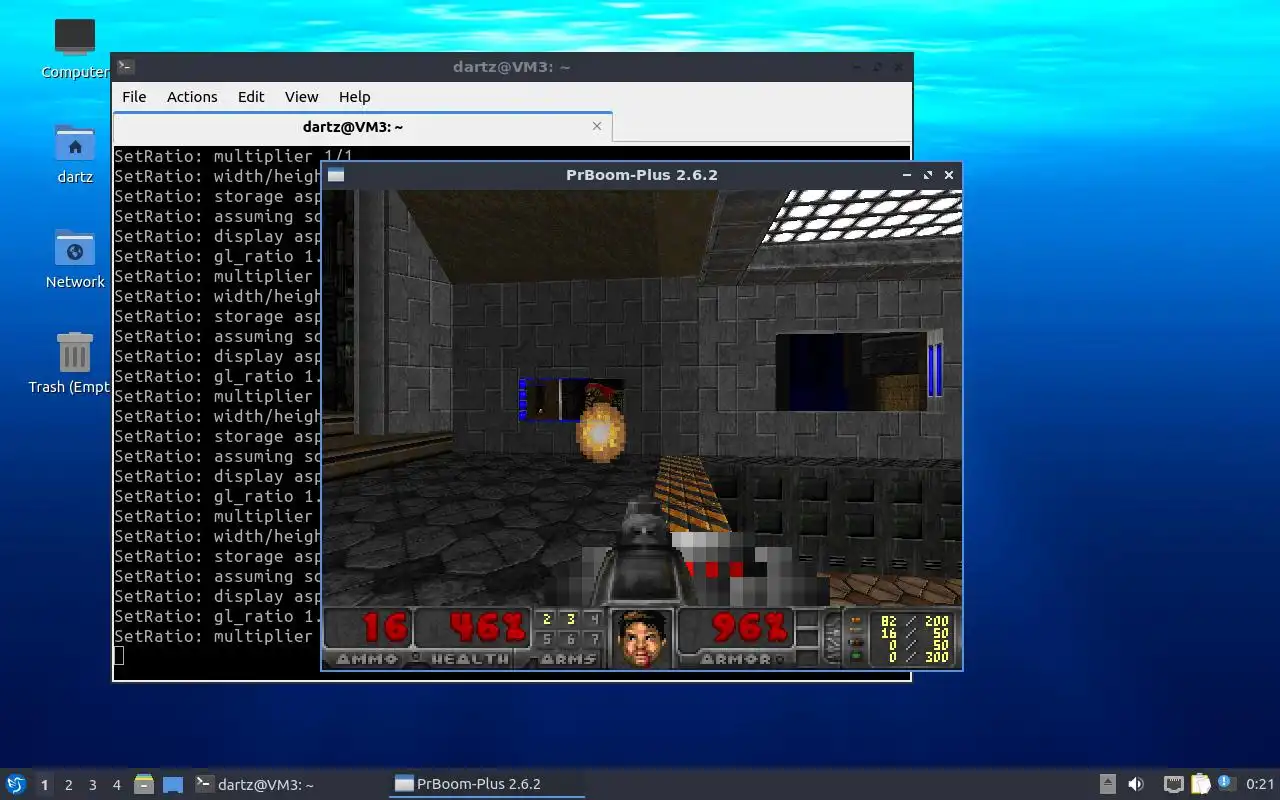The width and height of the screenshot is (1280, 800).
Task: Open the Network desktop icon
Action: coord(75,248)
